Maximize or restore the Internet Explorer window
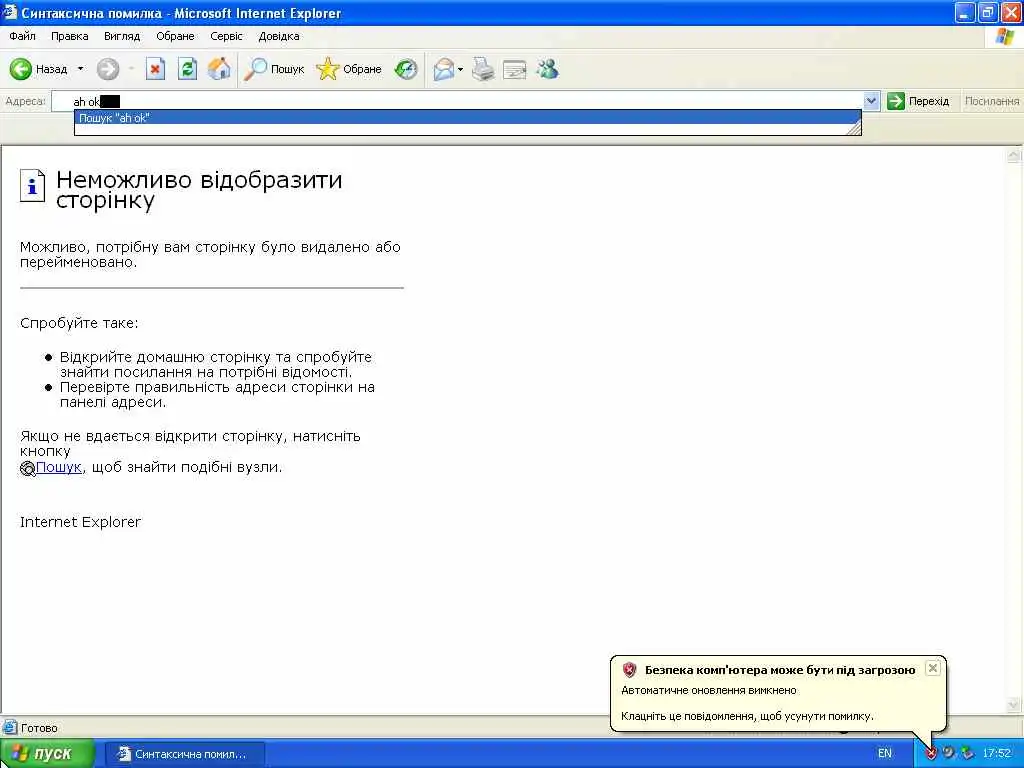 [x=988, y=12]
